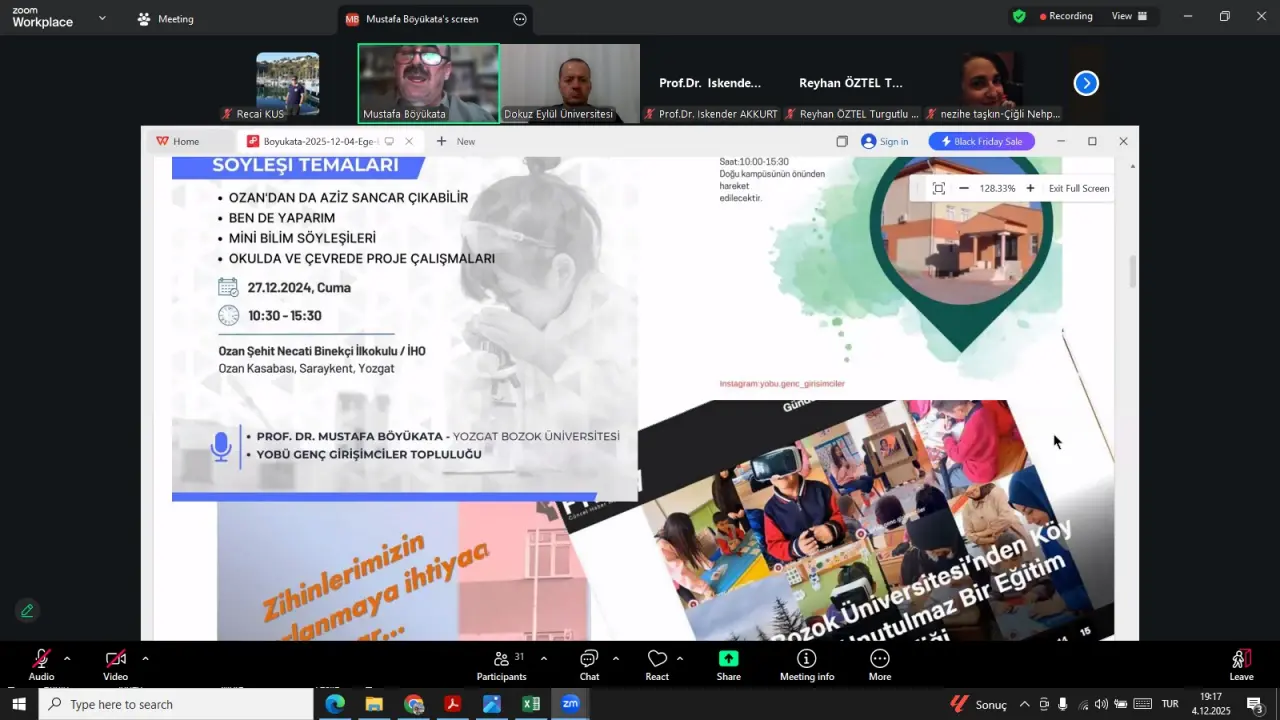Click Mustafa Böyükata's video thumbnail
This screenshot has width=1280, height=720.
[428, 82]
